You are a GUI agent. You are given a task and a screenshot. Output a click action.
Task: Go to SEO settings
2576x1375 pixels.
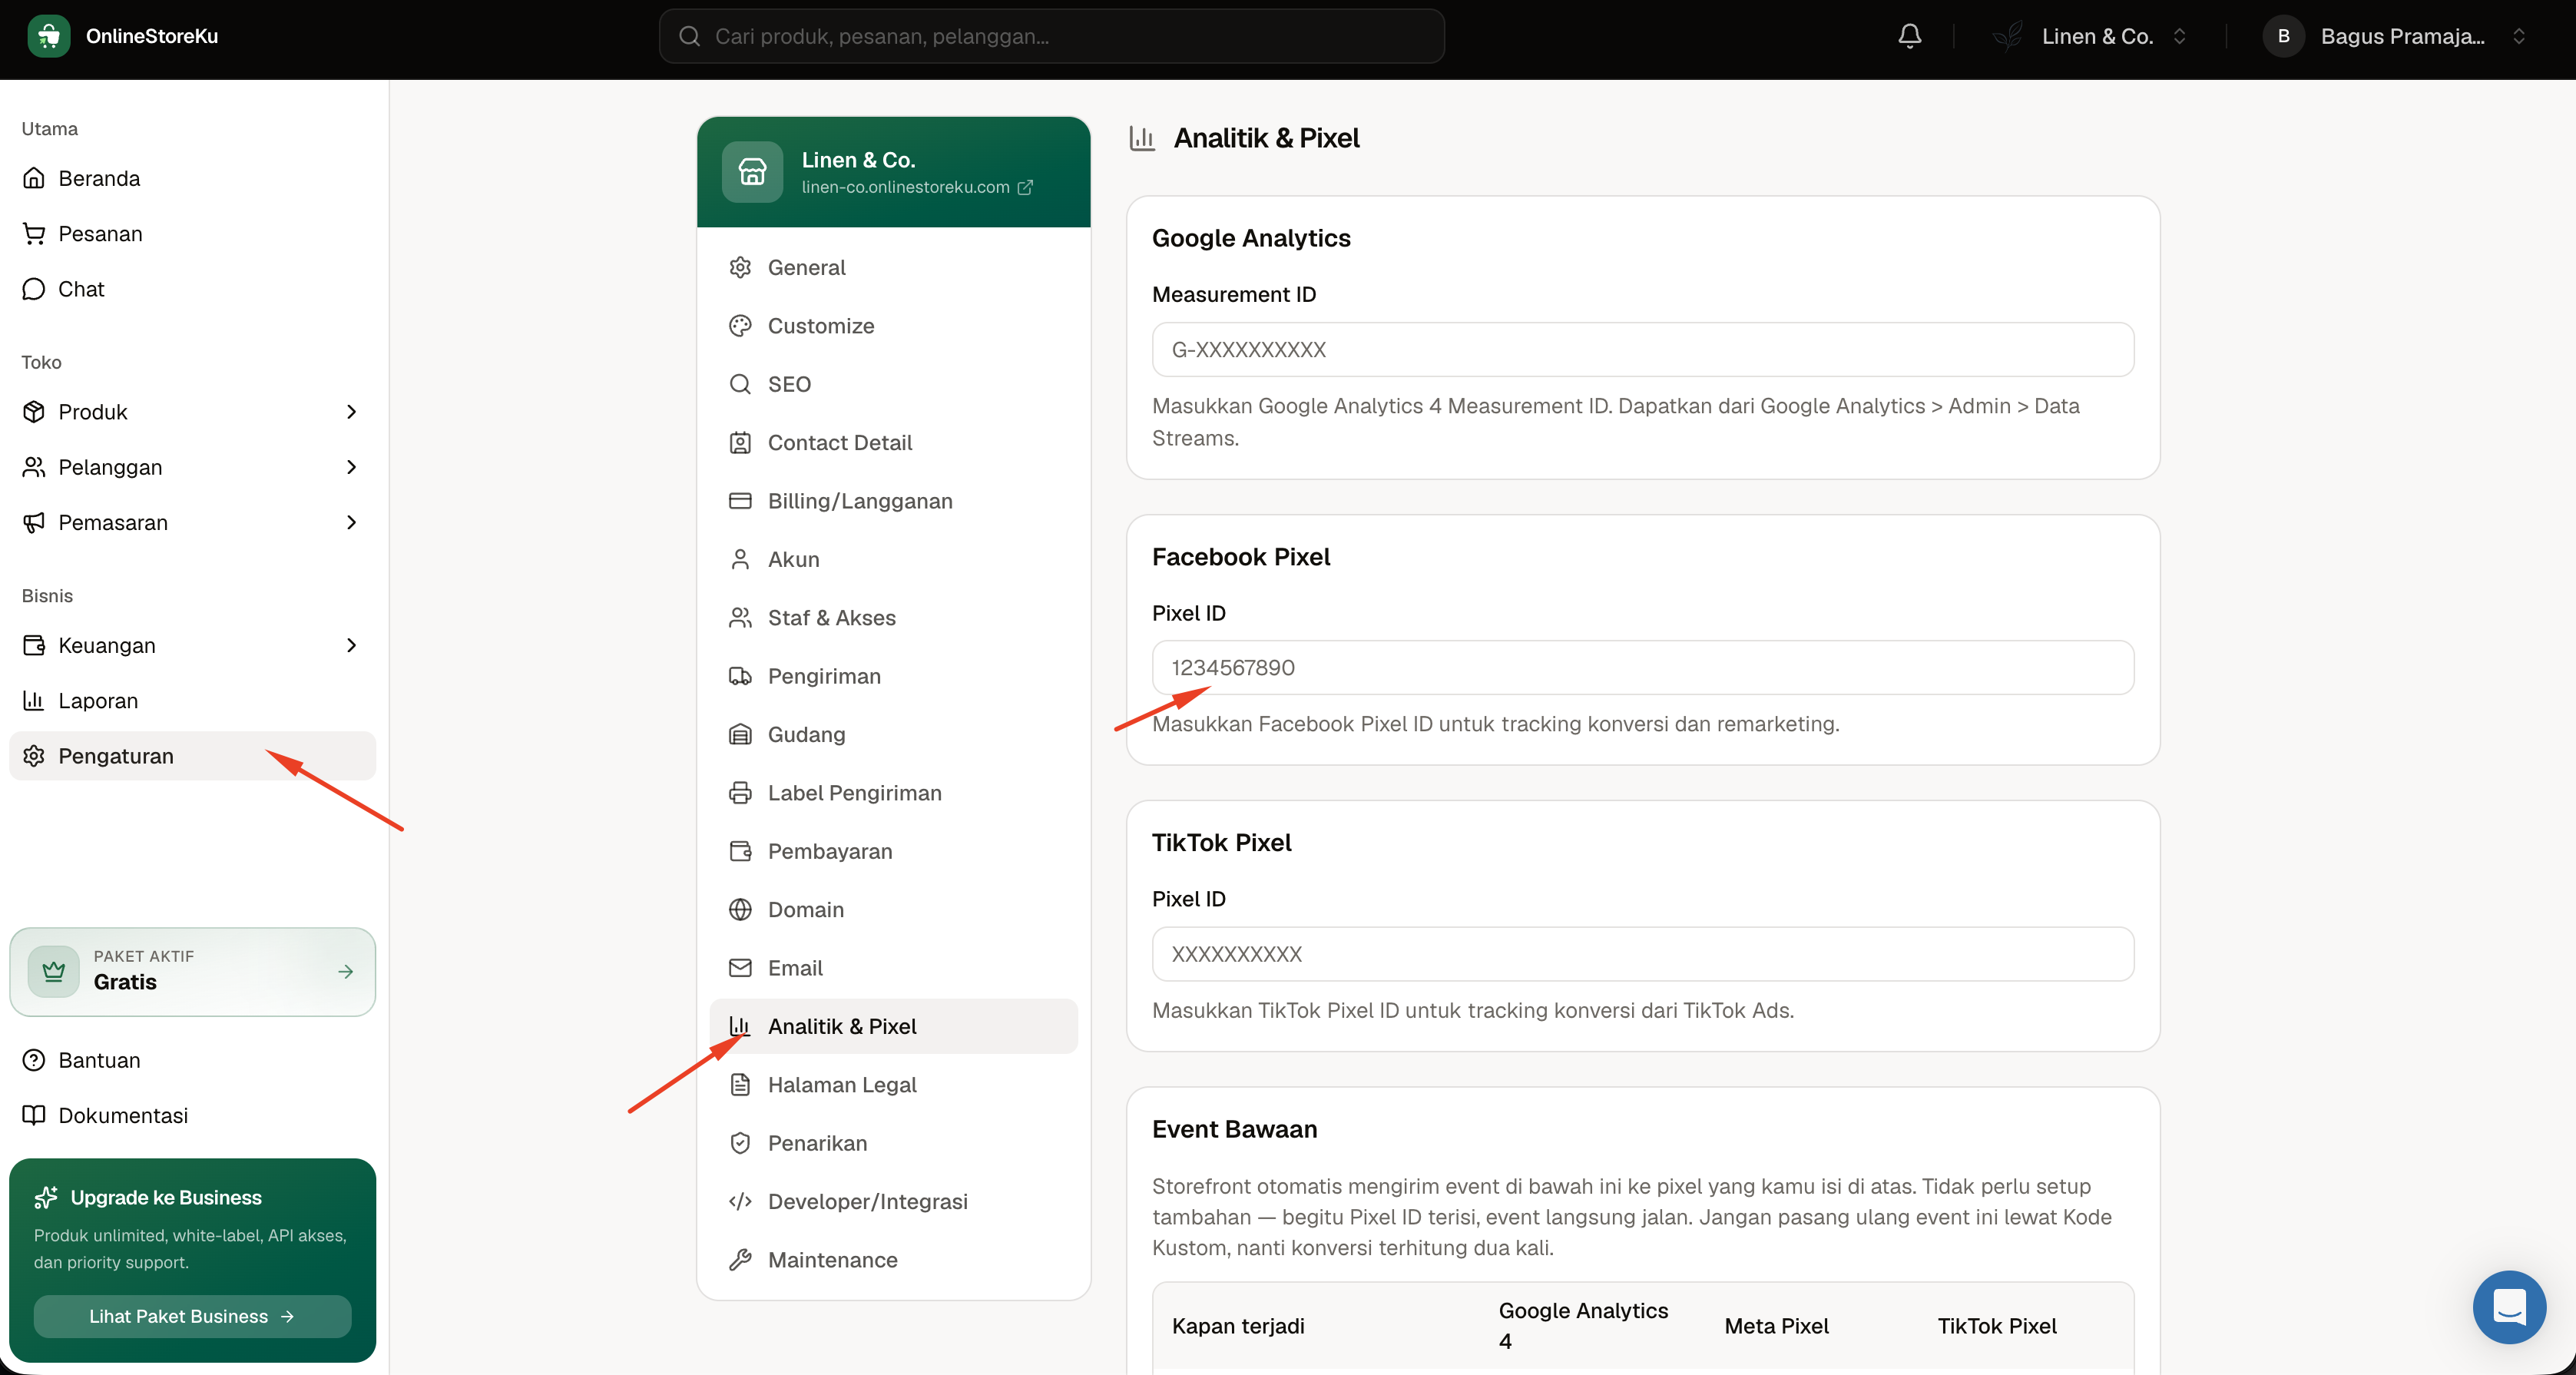893,384
